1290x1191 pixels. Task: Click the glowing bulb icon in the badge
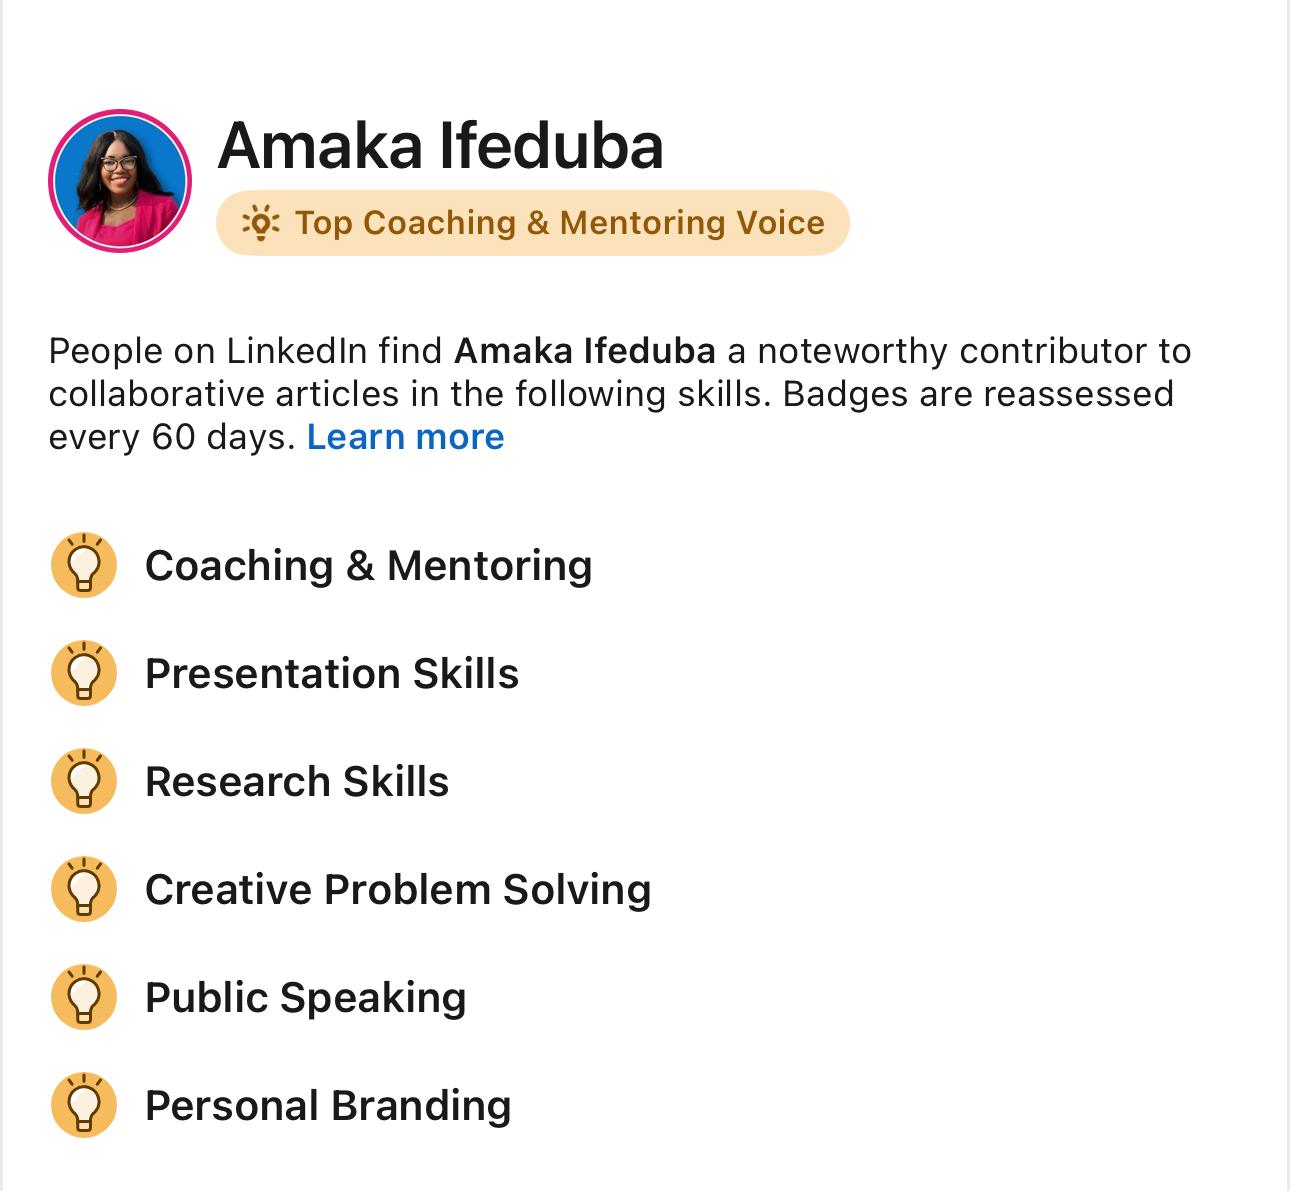(261, 223)
